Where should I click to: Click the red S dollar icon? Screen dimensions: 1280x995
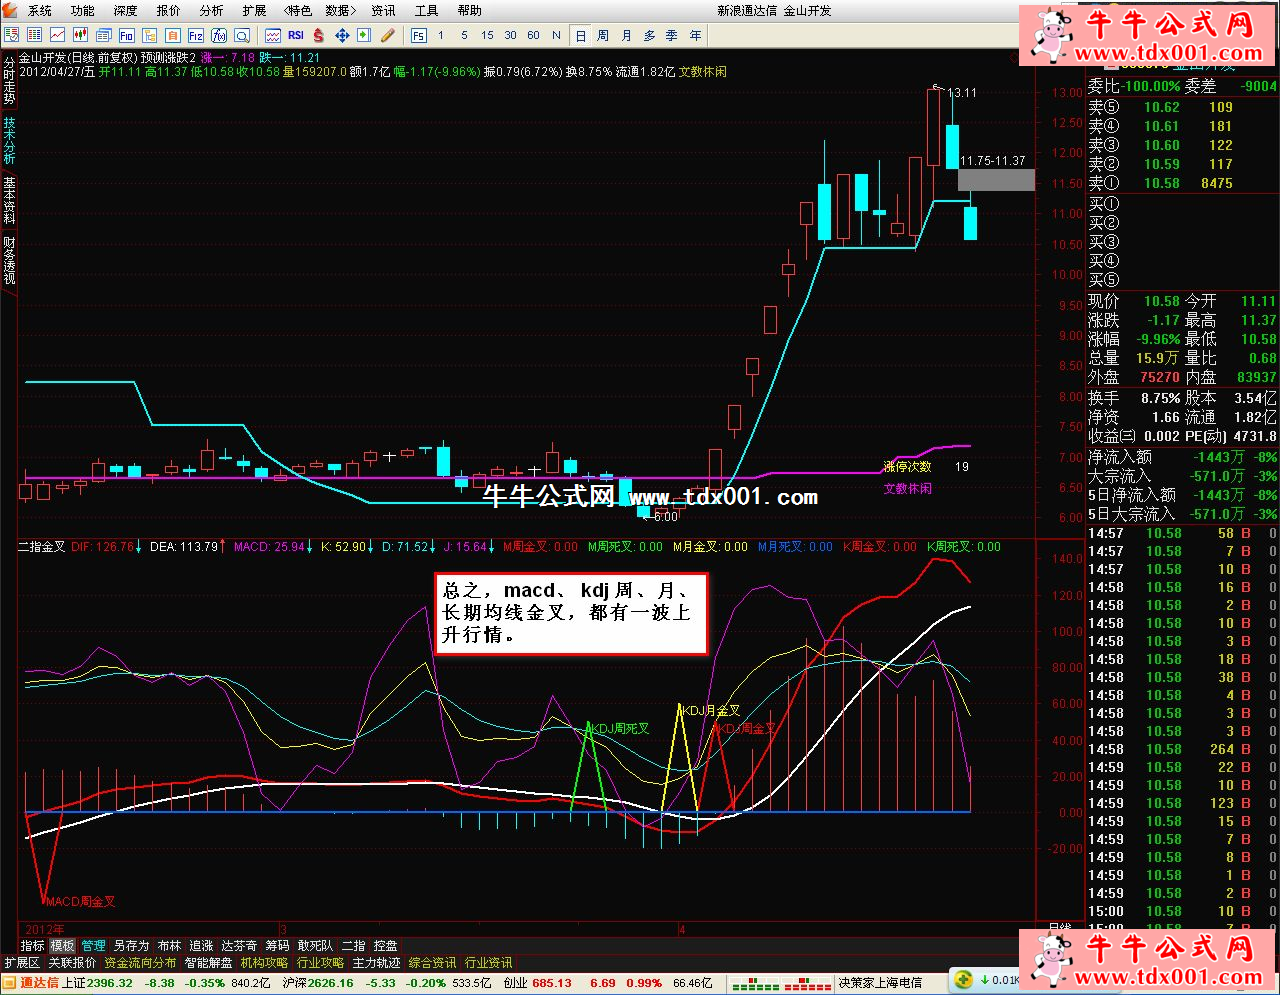319,35
